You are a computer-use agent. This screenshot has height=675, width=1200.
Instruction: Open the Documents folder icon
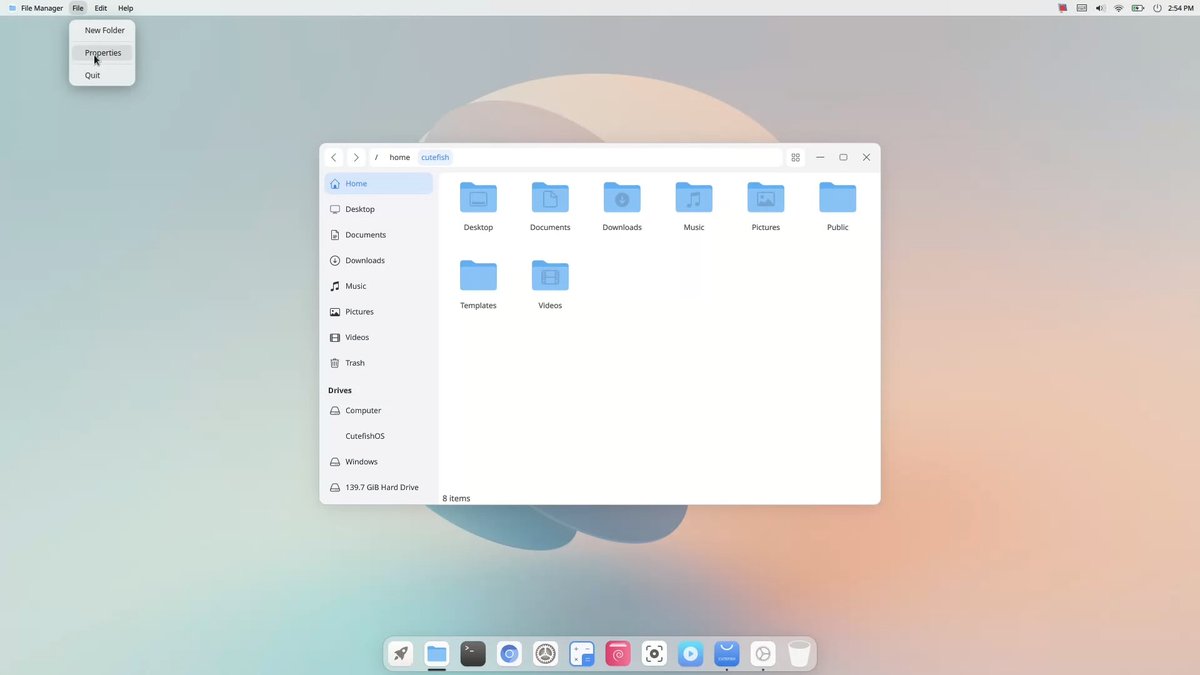click(x=550, y=198)
